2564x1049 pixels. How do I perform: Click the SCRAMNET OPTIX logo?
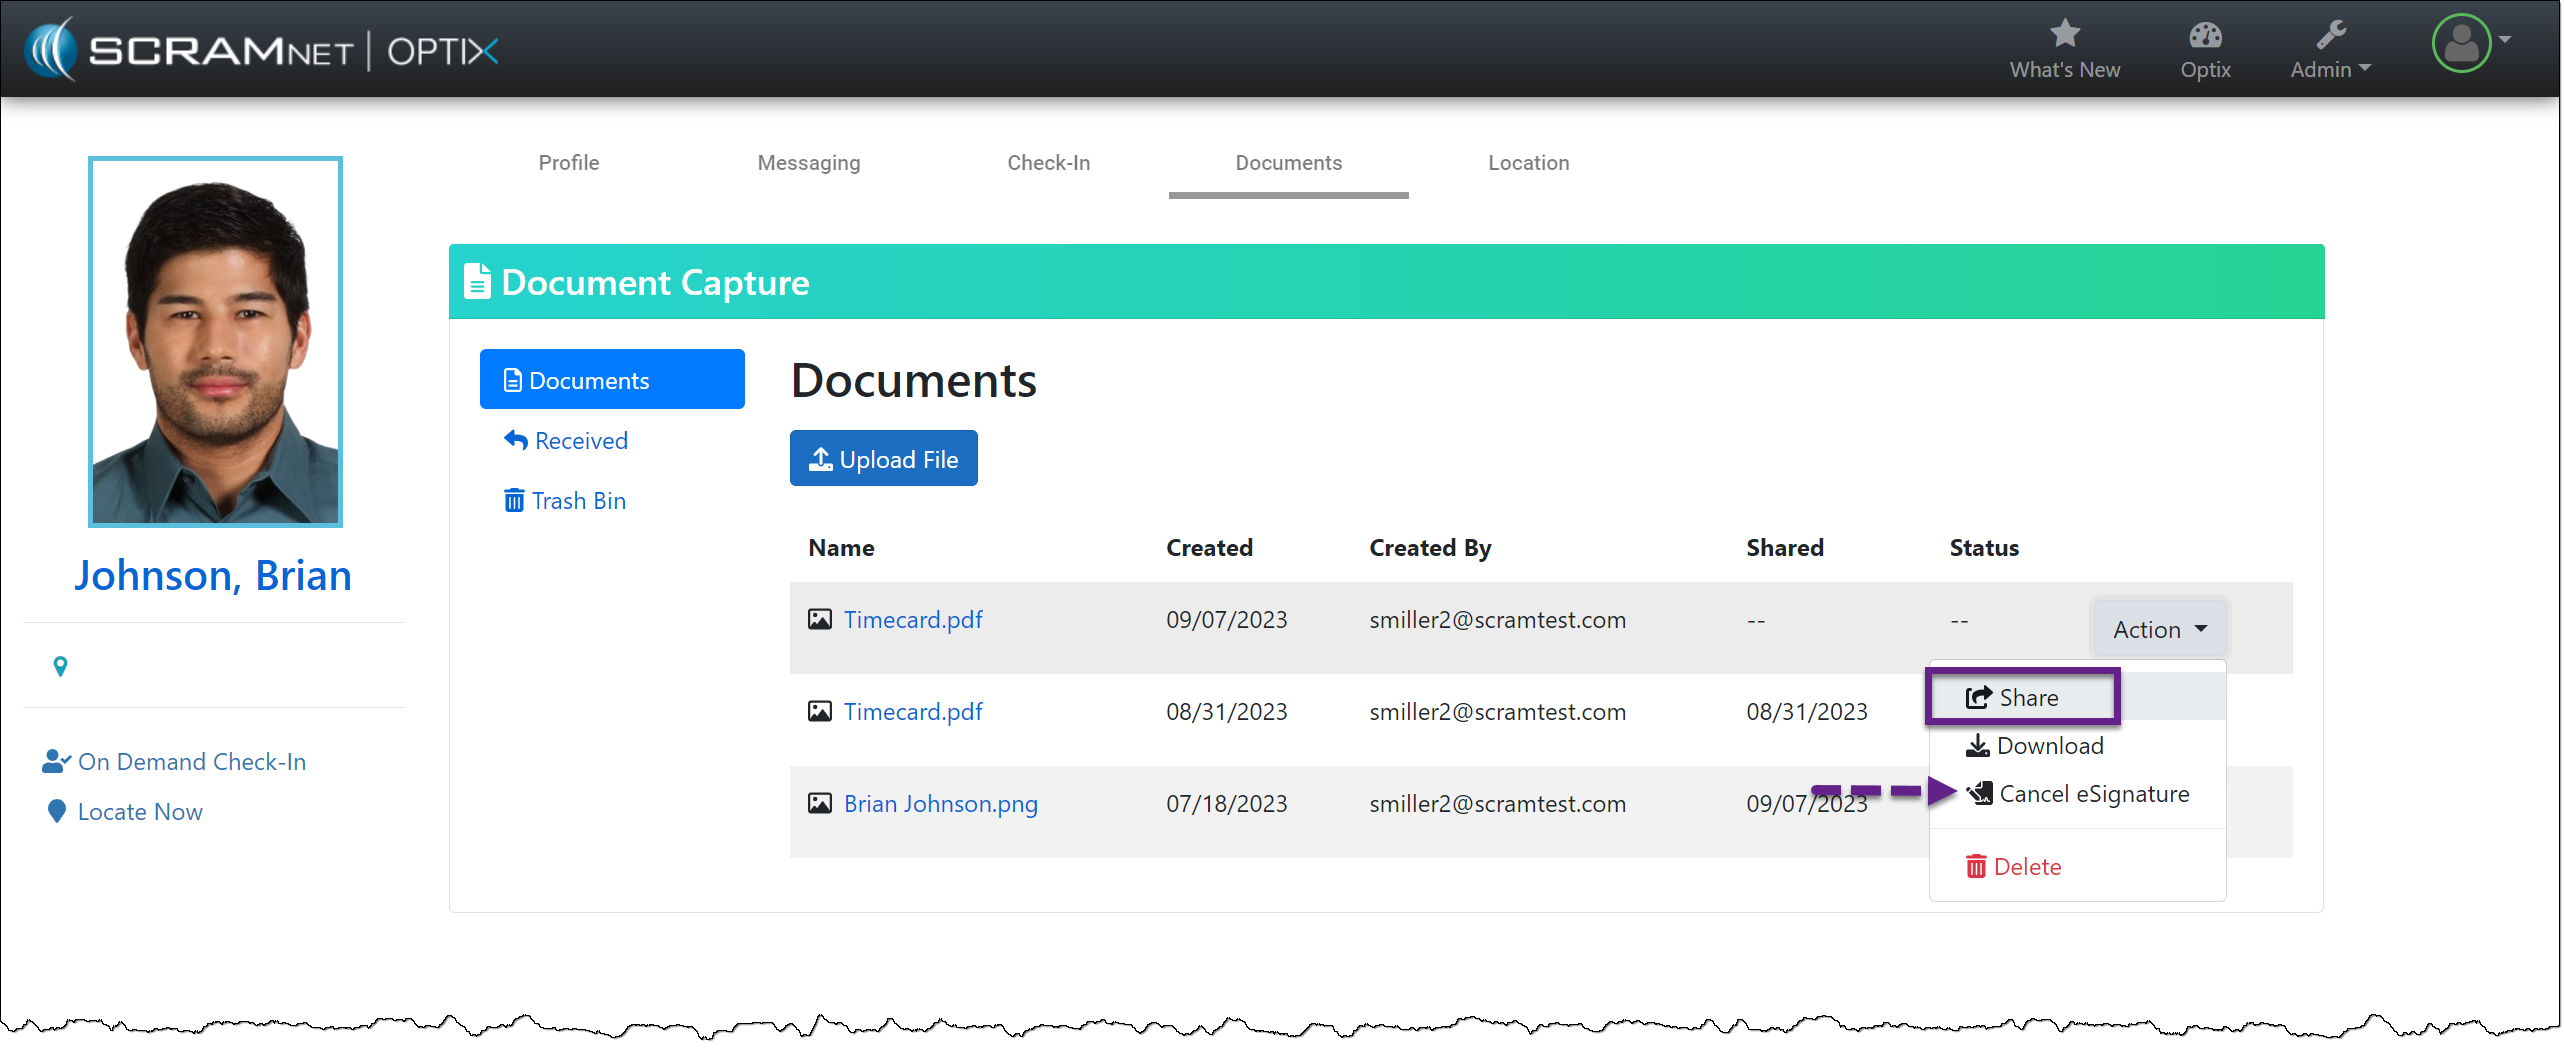point(262,49)
